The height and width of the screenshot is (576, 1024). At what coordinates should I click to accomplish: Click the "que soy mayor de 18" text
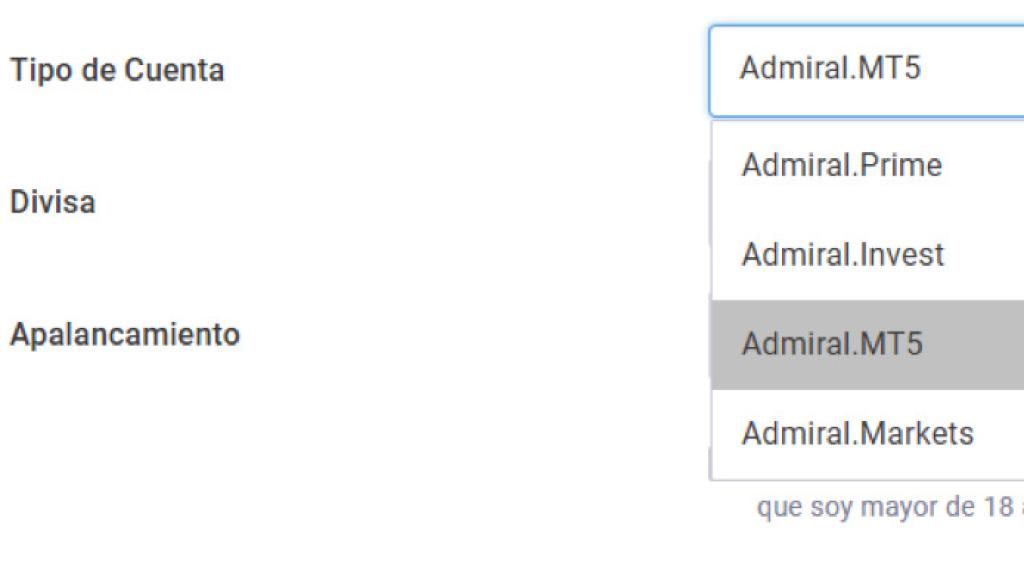[885, 508]
